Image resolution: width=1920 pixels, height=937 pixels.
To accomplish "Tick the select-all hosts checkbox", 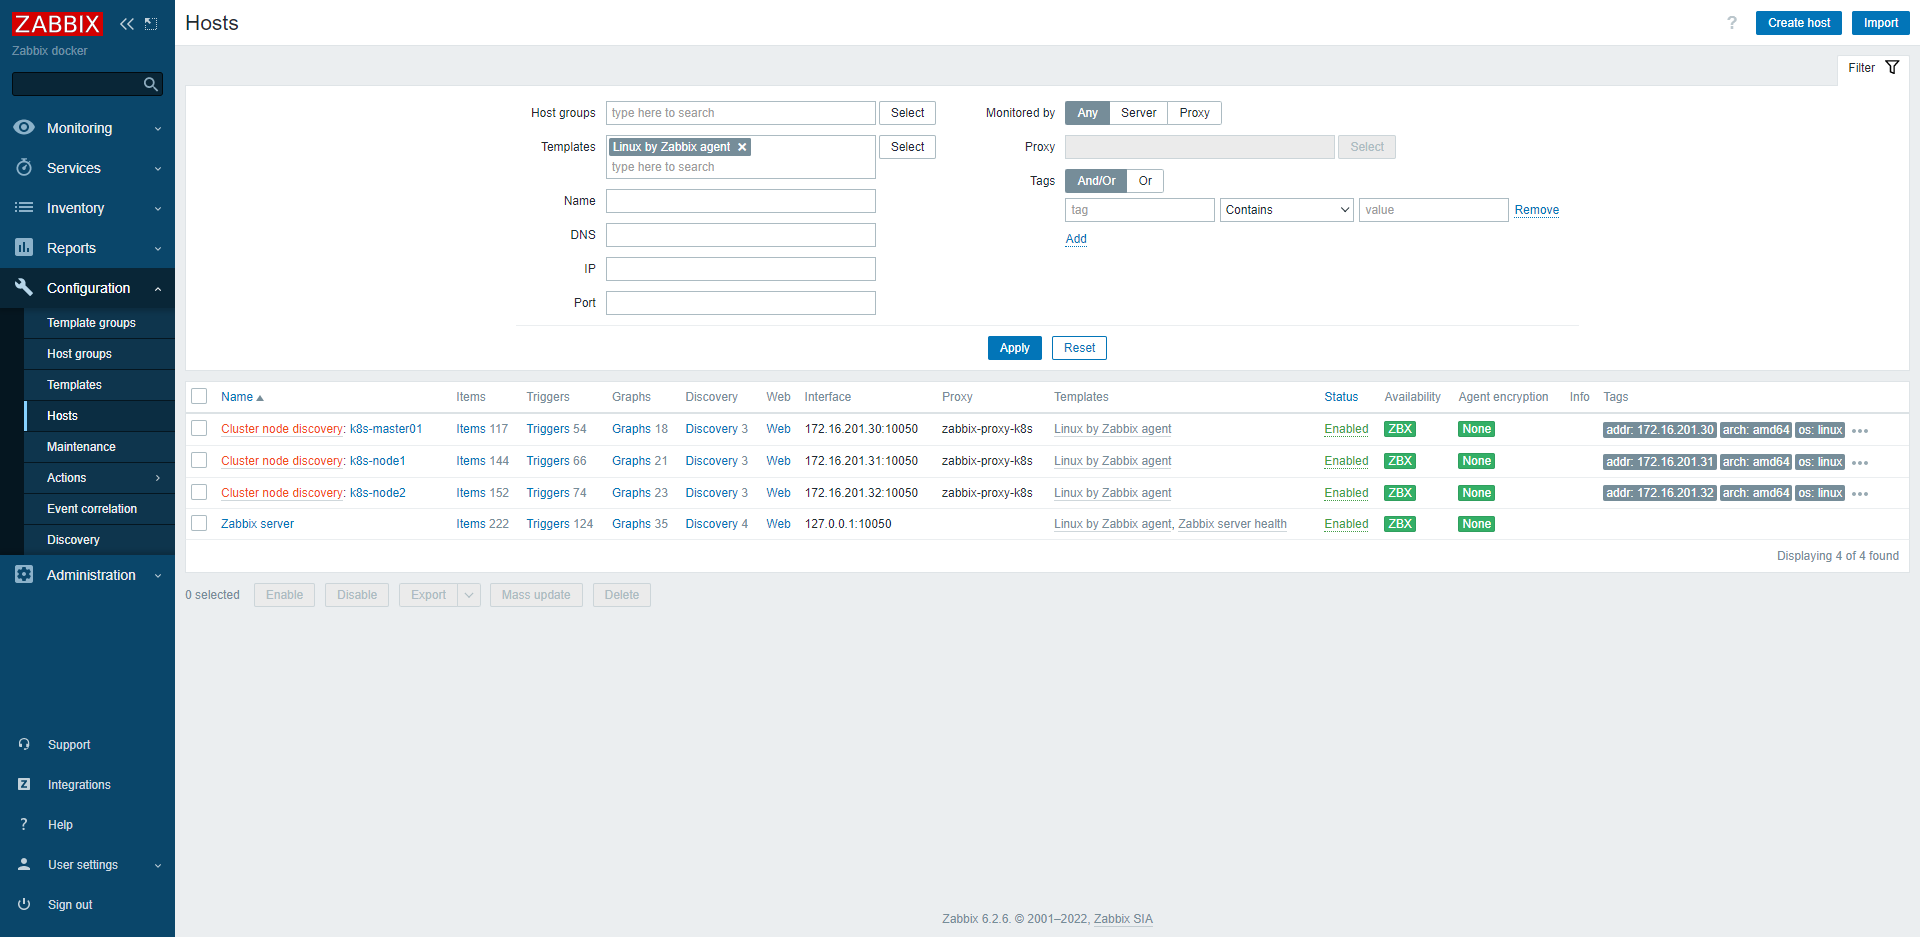I will (199, 396).
